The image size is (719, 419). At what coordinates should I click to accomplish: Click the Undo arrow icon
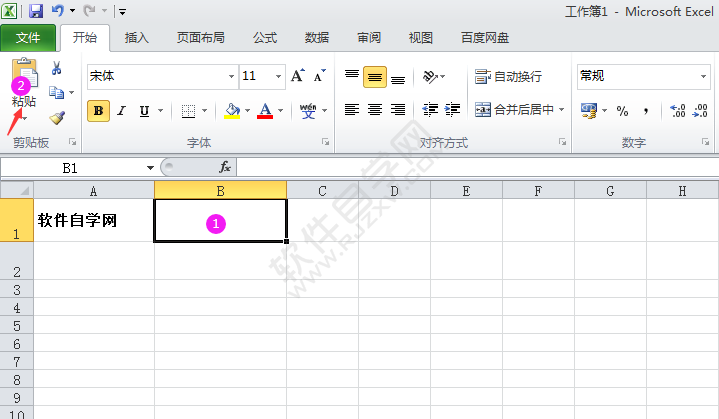[x=58, y=10]
